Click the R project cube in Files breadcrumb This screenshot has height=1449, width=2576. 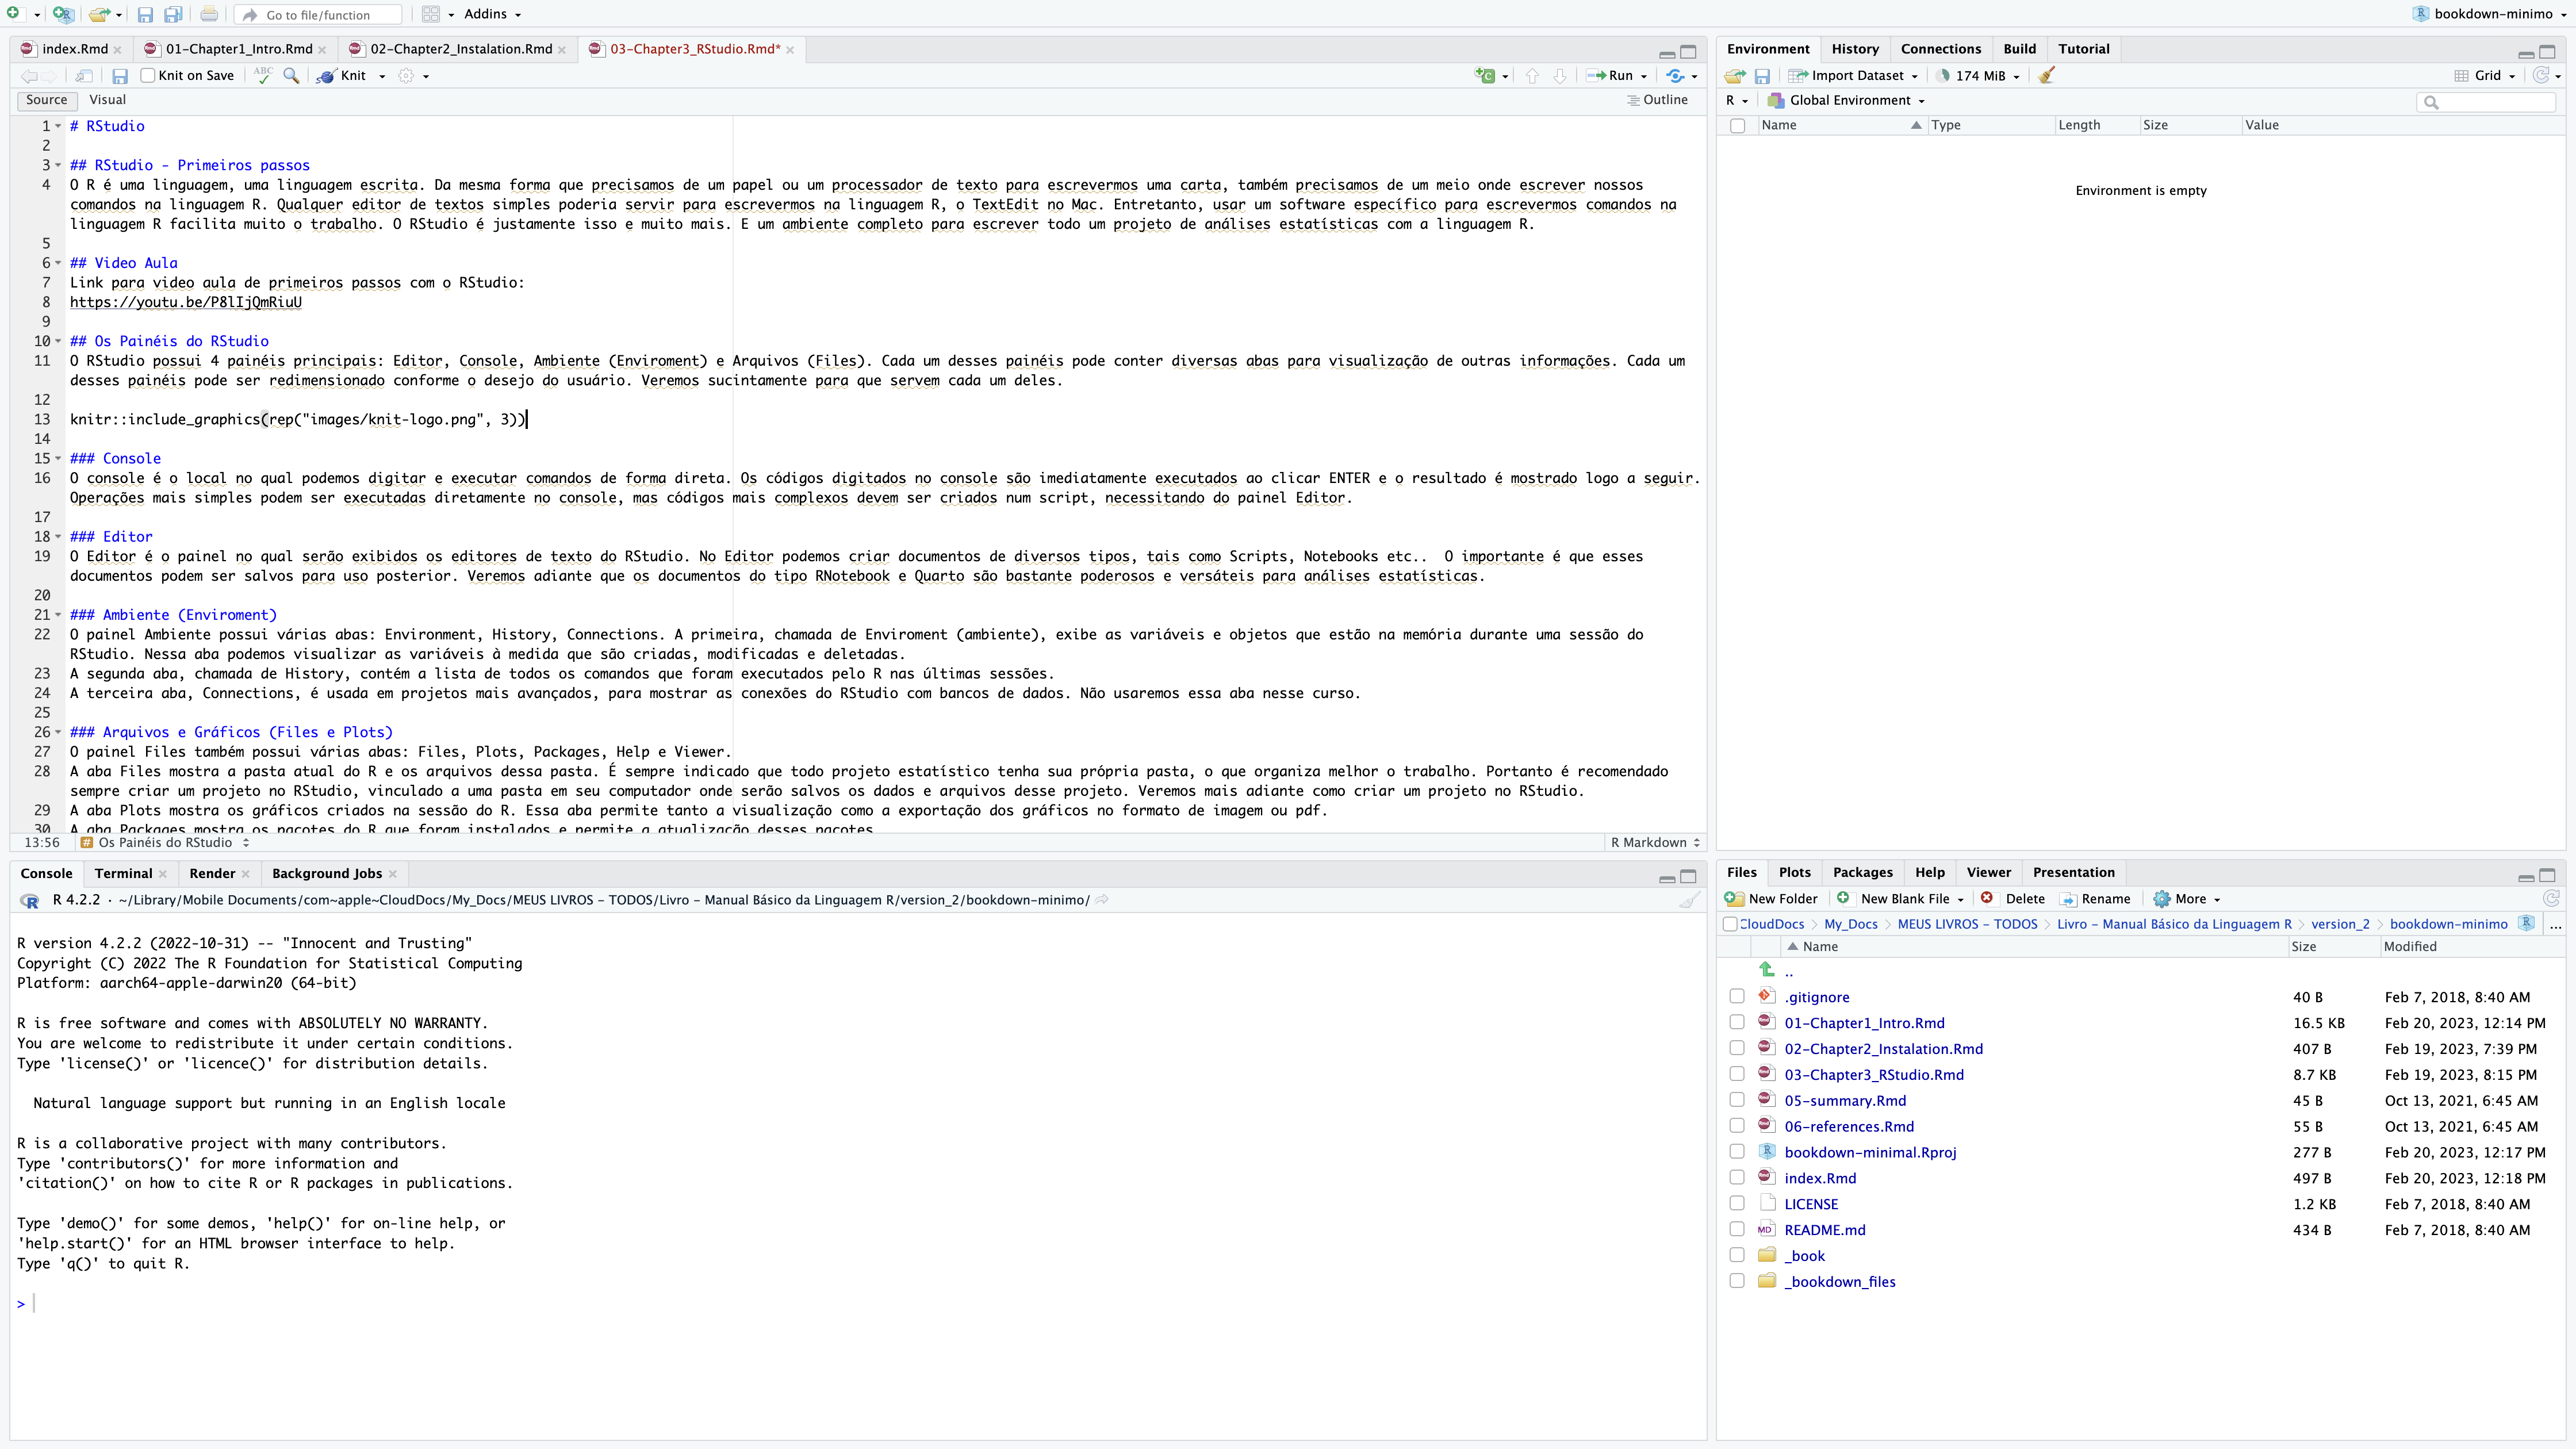pos(2526,924)
